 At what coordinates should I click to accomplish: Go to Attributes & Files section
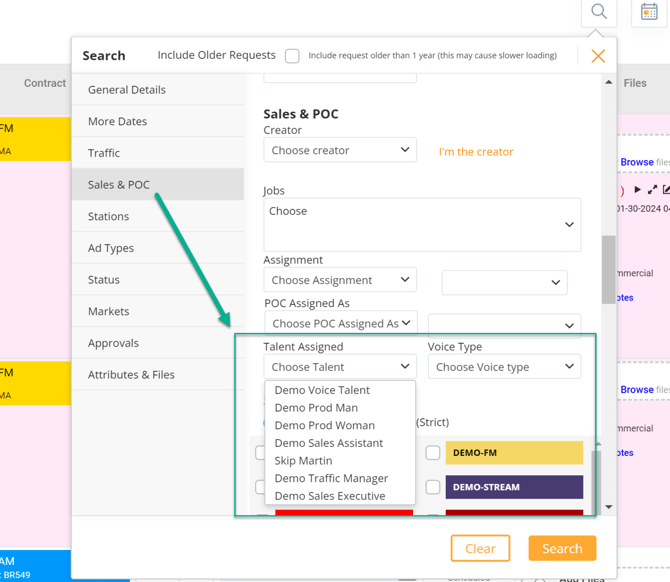[x=158, y=374]
